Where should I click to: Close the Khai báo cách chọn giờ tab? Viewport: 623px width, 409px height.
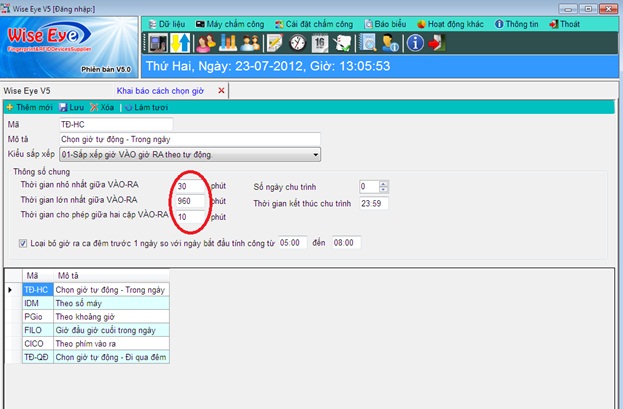click(x=221, y=91)
